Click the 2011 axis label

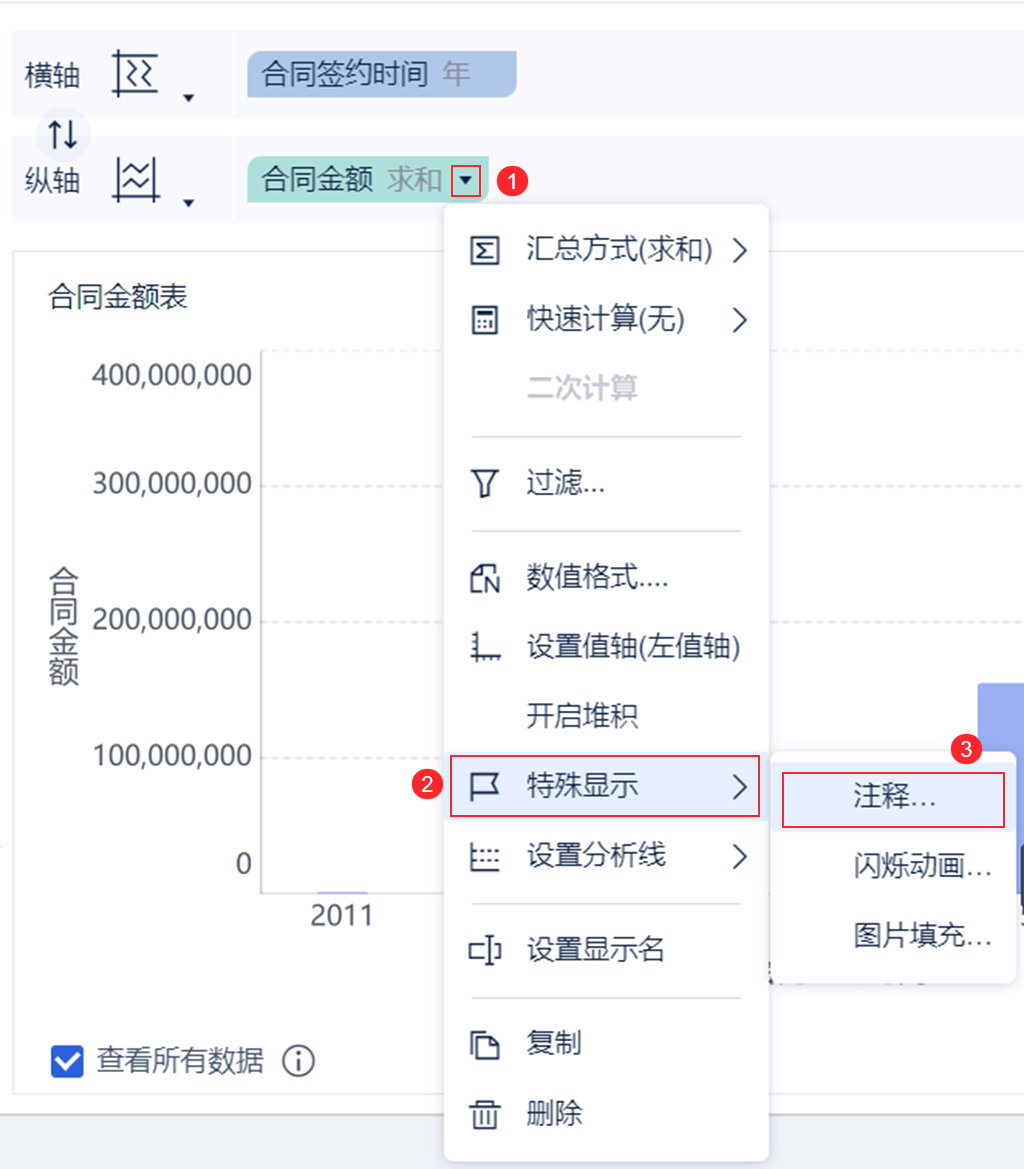341,916
